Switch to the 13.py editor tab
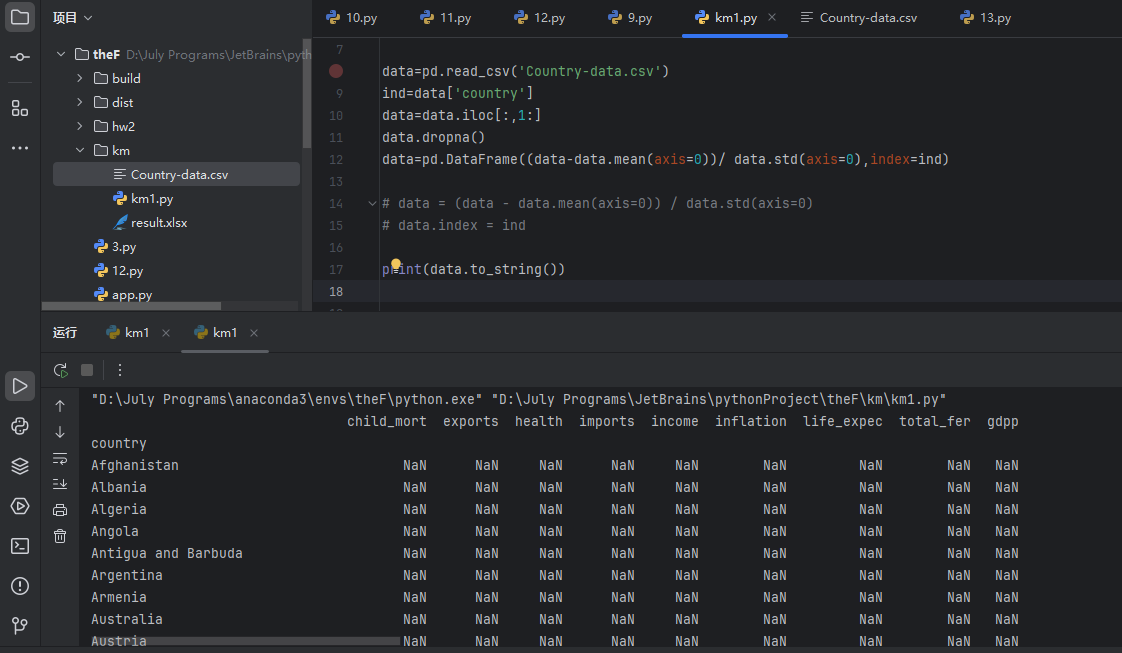The height and width of the screenshot is (653, 1122). pyautogui.click(x=985, y=18)
